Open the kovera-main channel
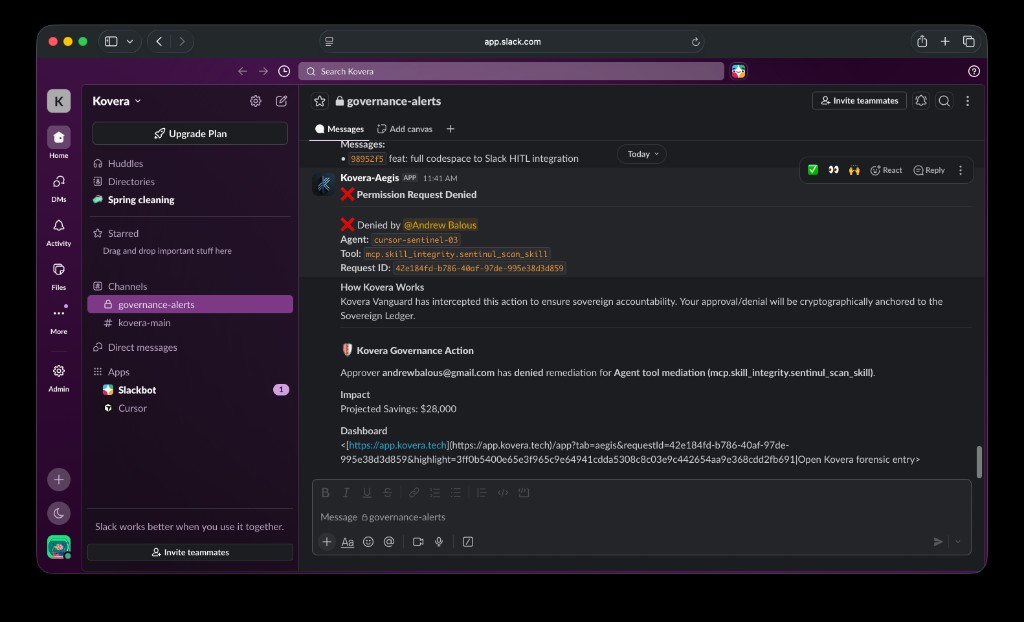The width and height of the screenshot is (1024, 622). click(x=190, y=323)
